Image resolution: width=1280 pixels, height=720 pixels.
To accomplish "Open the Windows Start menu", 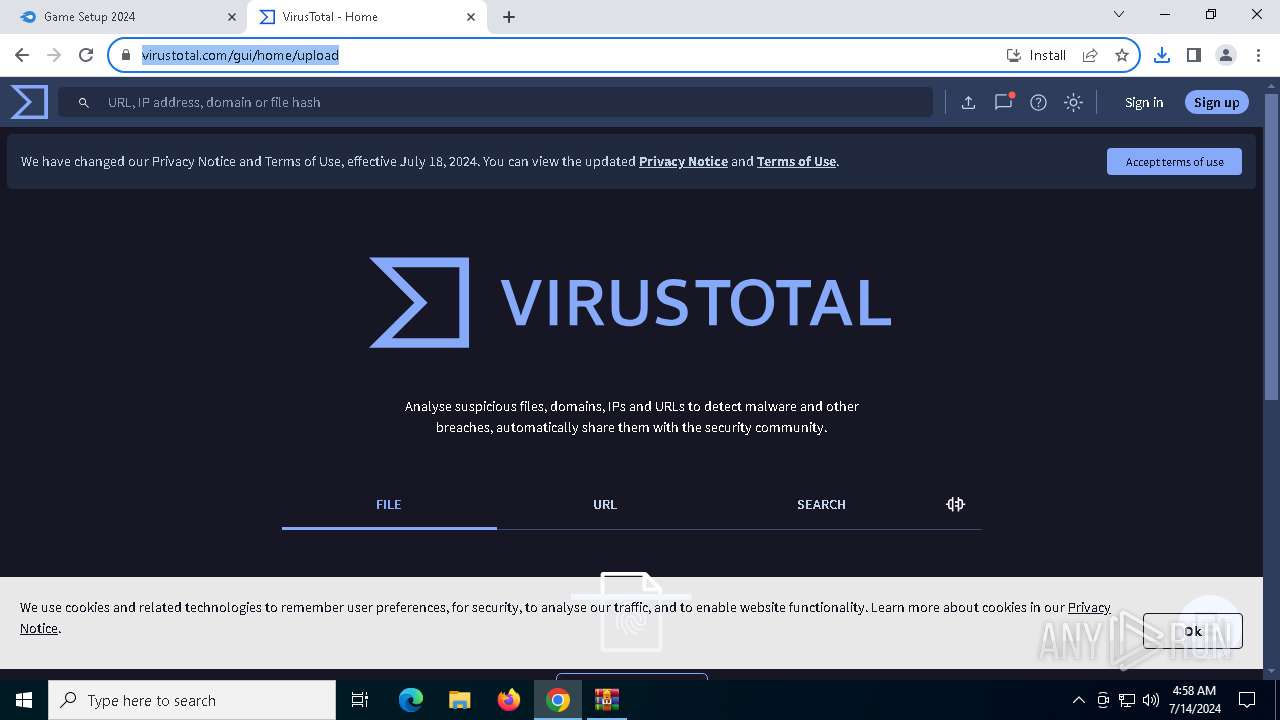I will point(24,700).
